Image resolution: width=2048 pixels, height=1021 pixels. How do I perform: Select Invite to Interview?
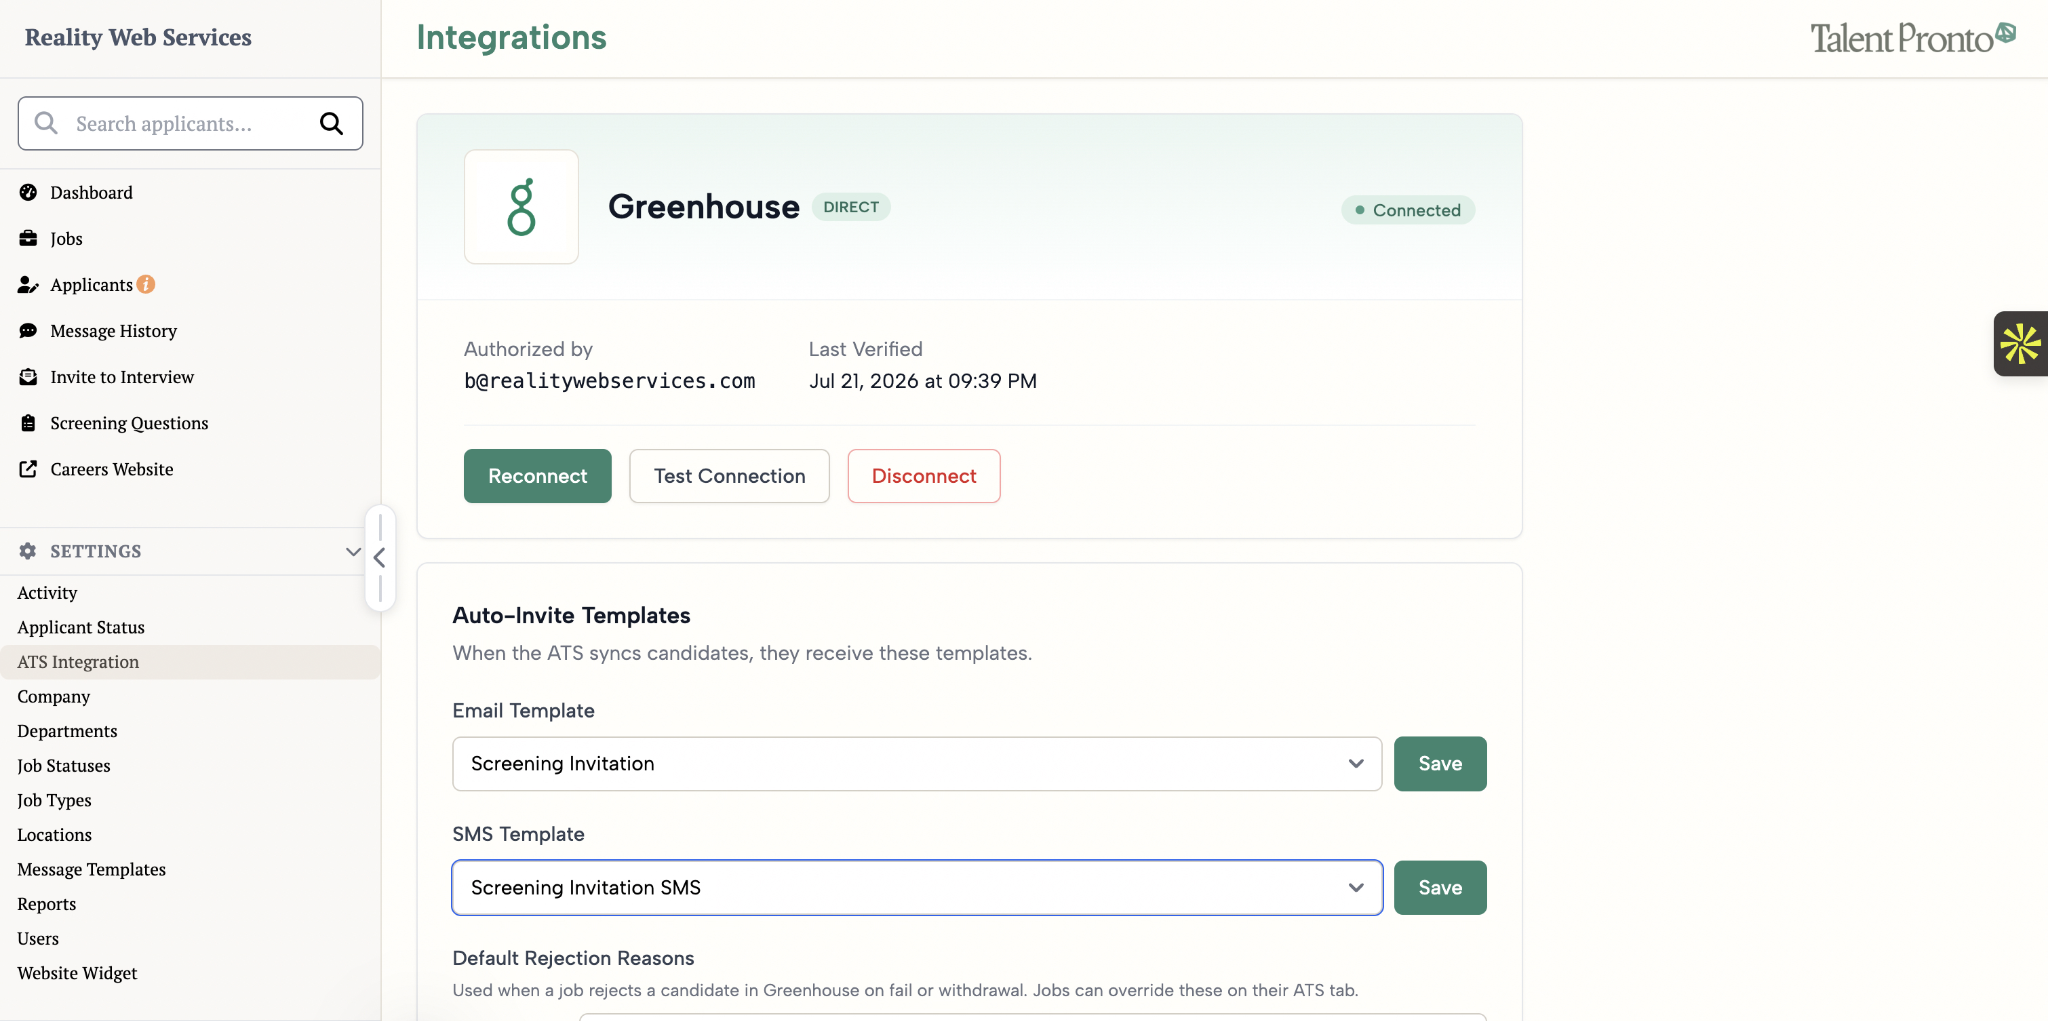click(x=122, y=377)
